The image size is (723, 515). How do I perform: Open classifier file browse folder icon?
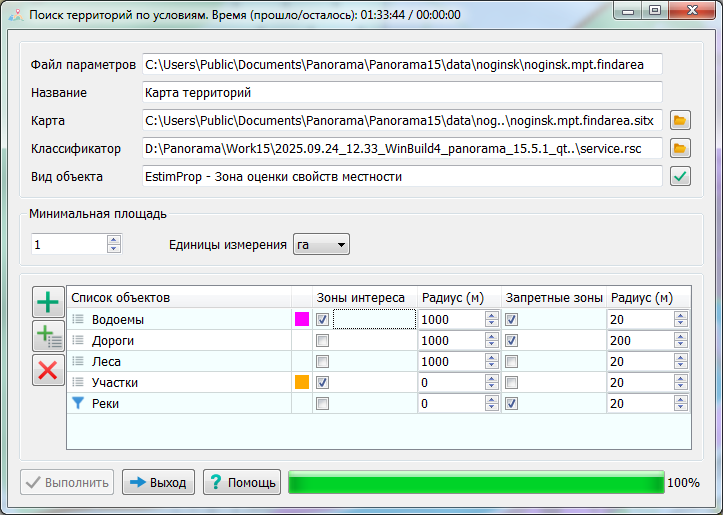(680, 149)
